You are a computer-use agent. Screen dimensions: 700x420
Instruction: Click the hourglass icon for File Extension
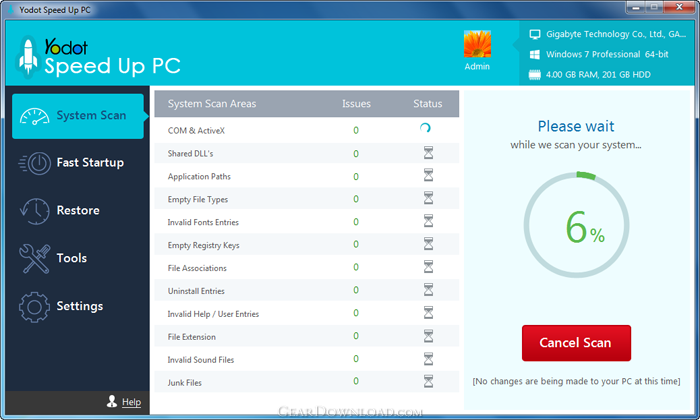point(428,336)
